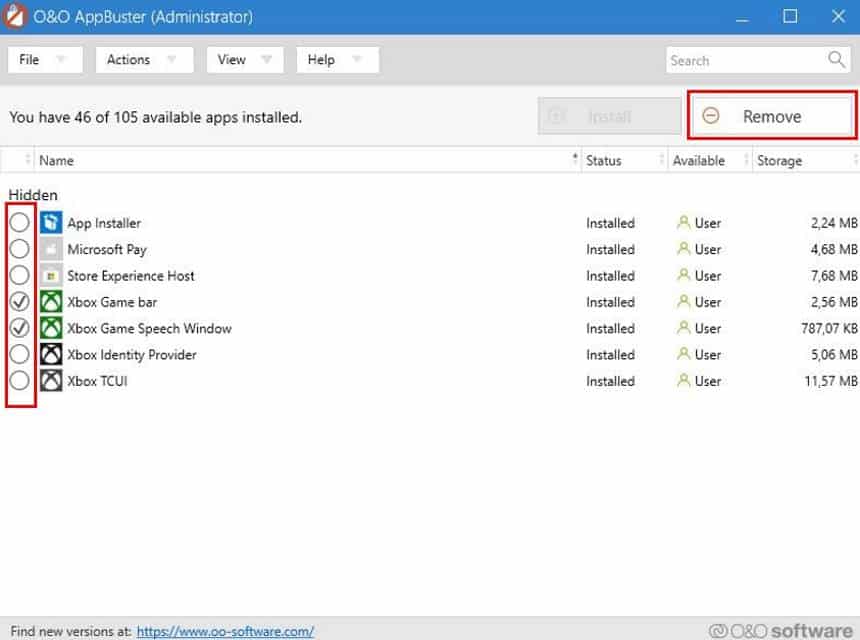
Task: Click the Hidden group header
Action: [x=33, y=195]
